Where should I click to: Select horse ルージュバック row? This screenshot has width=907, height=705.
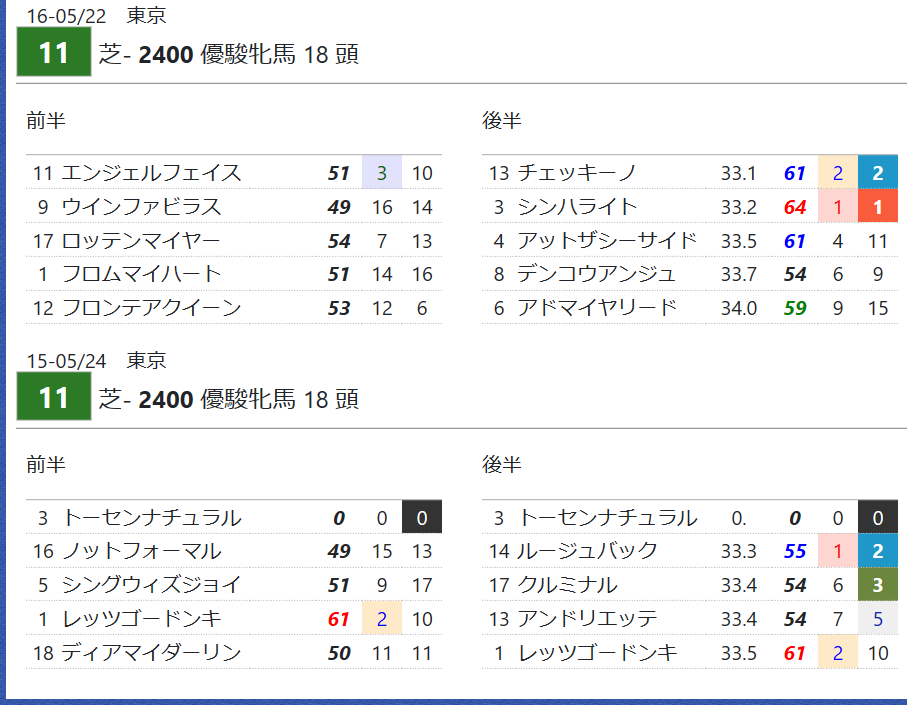pos(690,551)
